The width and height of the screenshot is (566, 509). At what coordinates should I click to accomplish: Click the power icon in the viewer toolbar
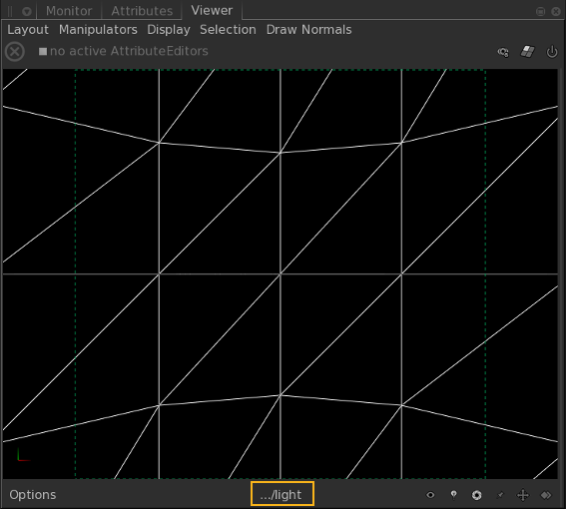(x=552, y=52)
